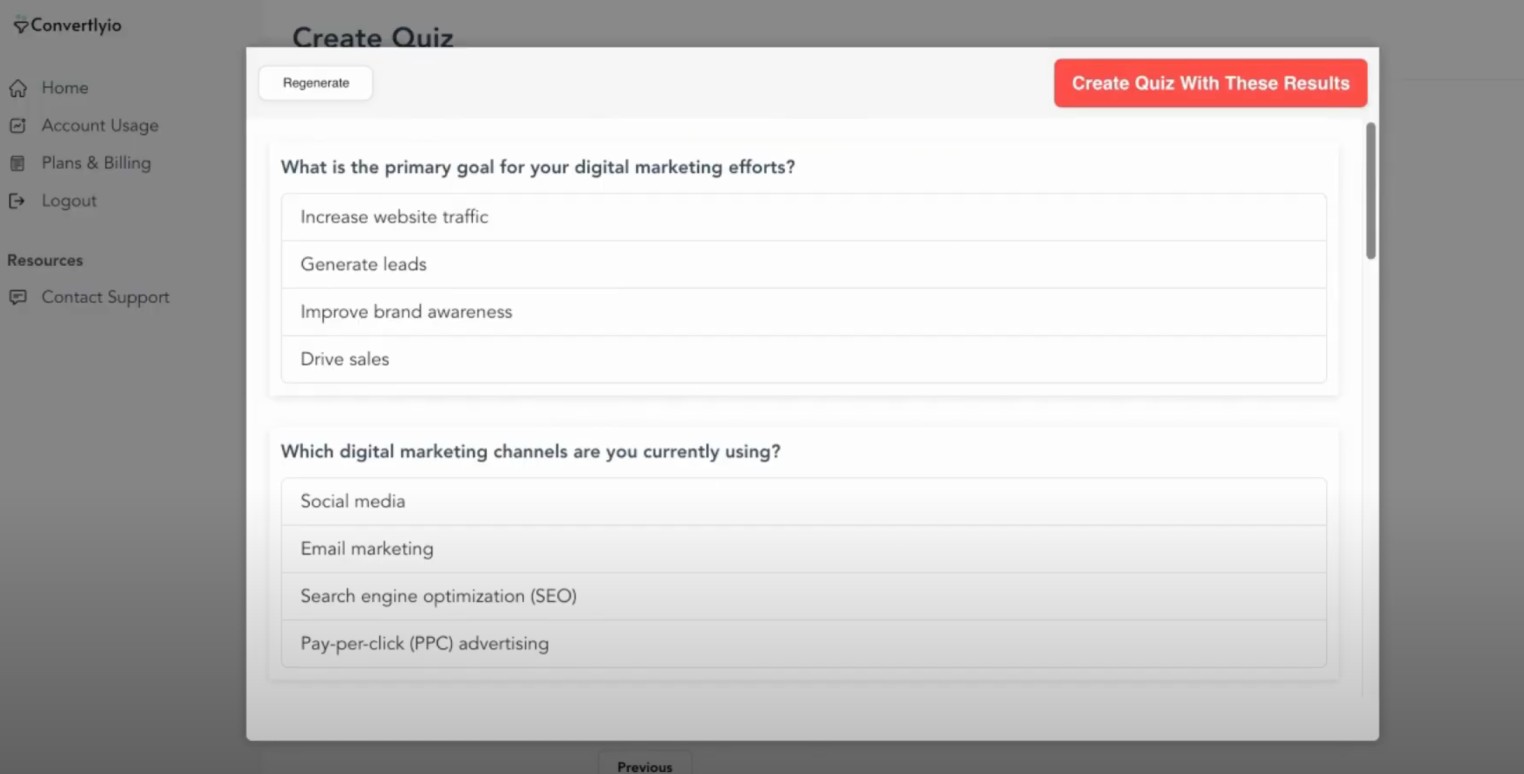Click the Home house icon
Viewport: 1524px width, 774px height.
18,88
